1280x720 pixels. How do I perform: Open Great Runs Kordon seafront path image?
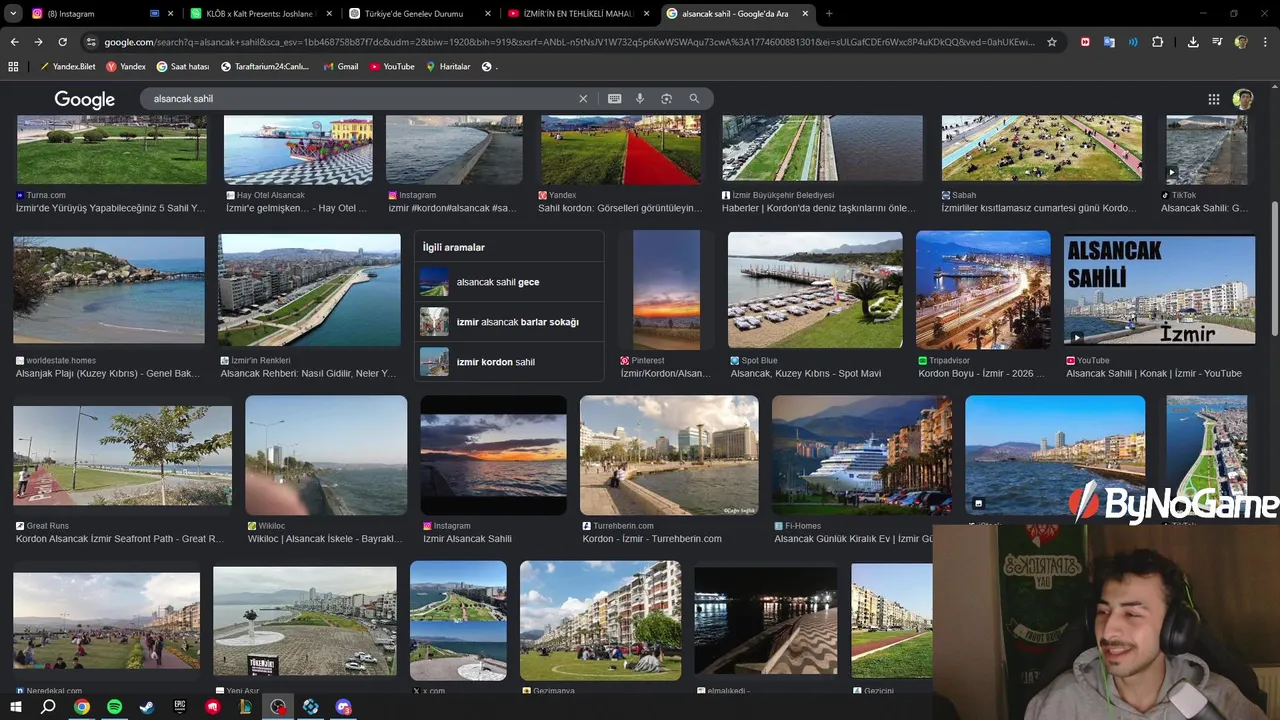pos(122,455)
